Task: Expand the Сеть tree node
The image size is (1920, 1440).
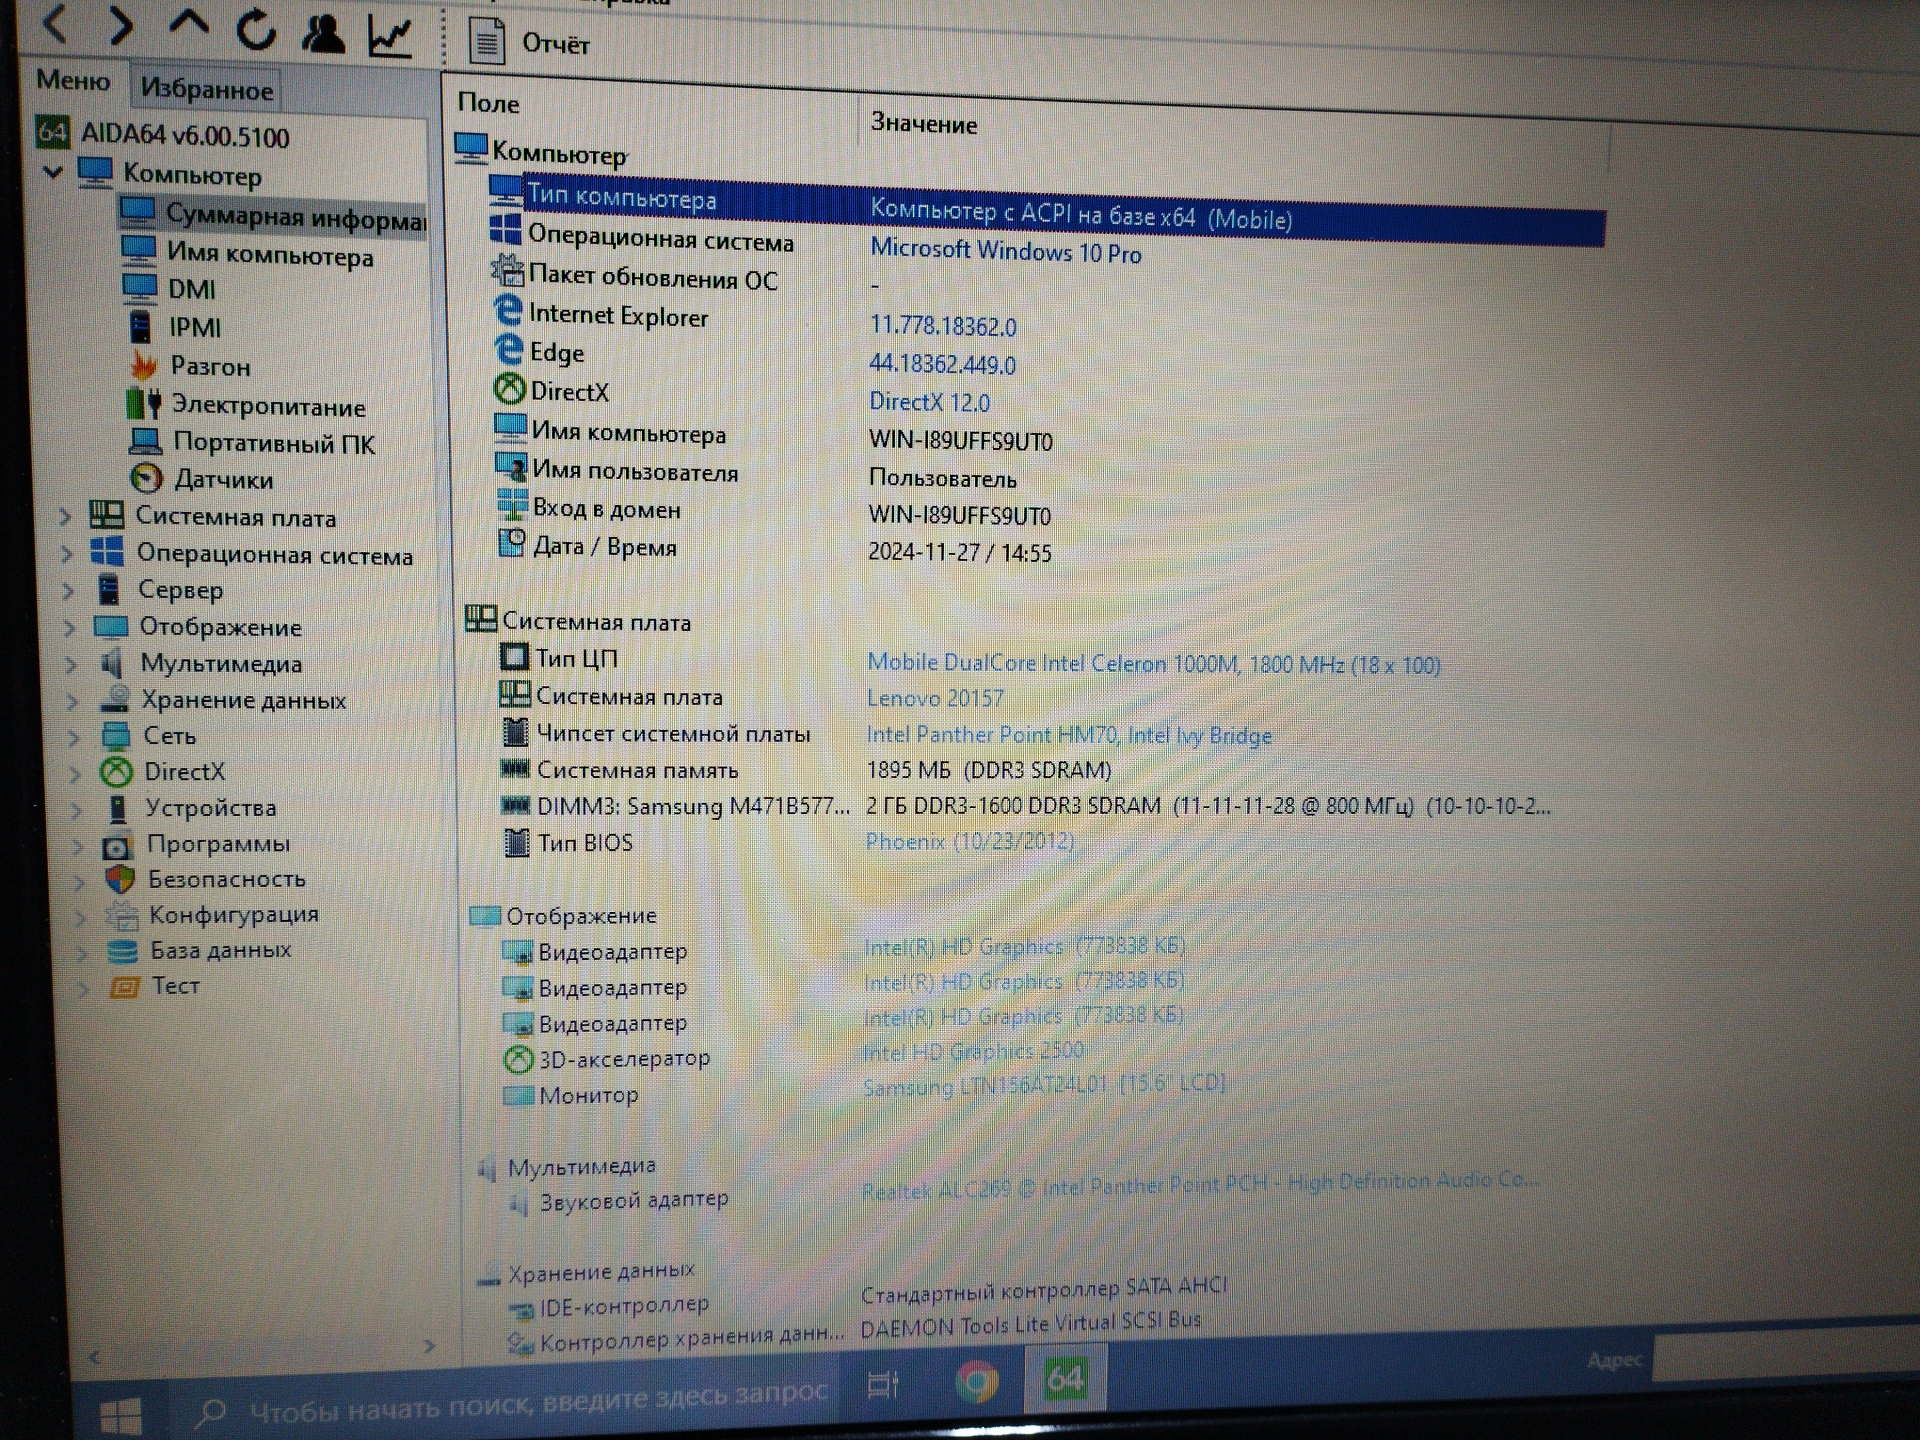Action: click(74, 737)
